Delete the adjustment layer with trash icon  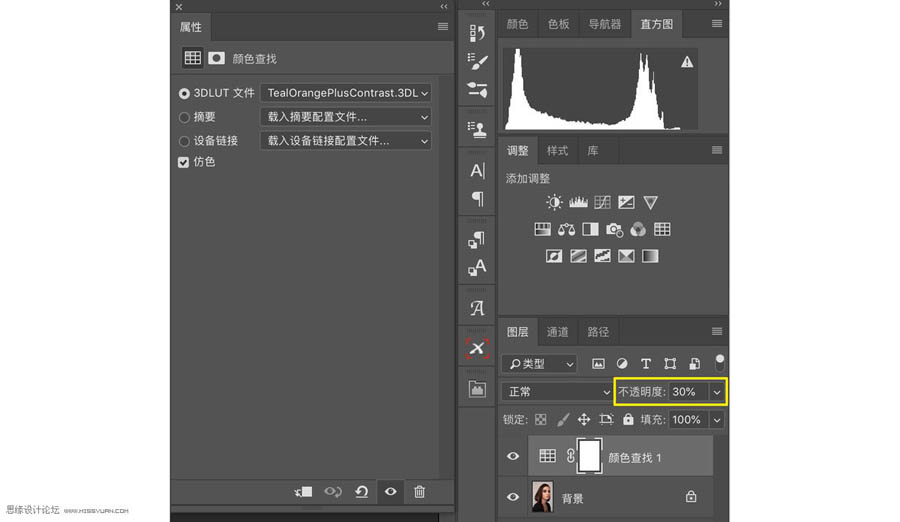(x=420, y=492)
